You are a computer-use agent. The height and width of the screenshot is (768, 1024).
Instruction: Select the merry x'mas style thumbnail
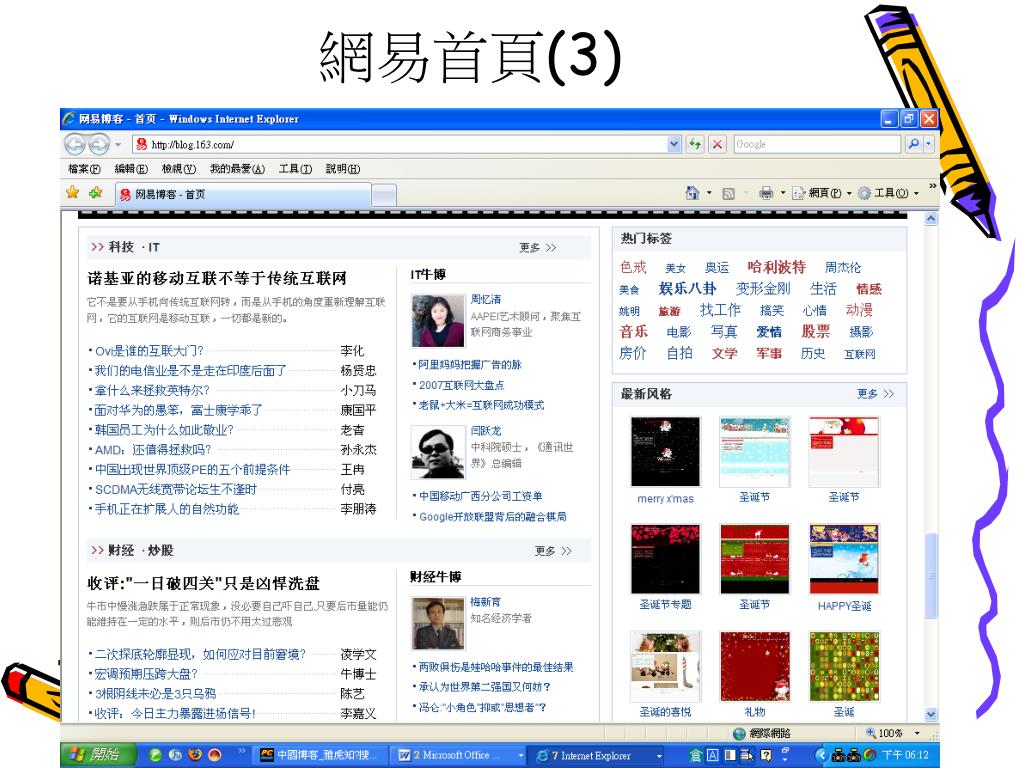pos(665,451)
